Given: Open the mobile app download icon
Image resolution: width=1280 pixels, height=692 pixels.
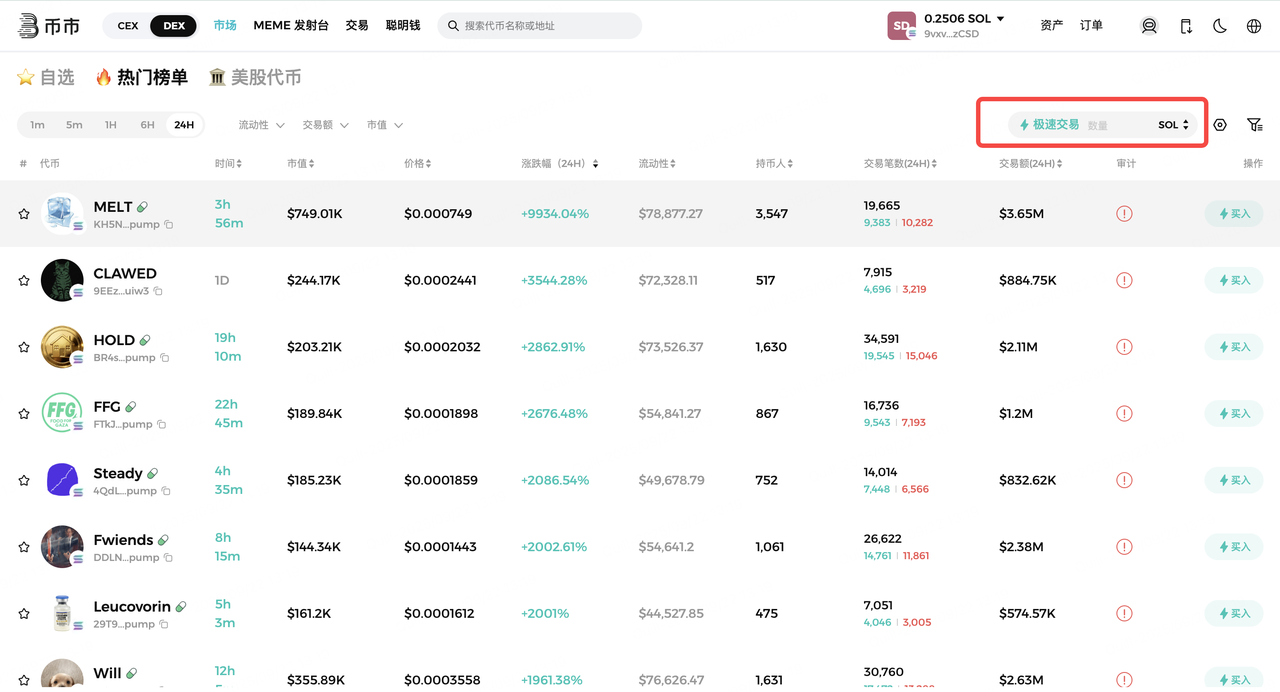Looking at the screenshot, I should pyautogui.click(x=1186, y=26).
